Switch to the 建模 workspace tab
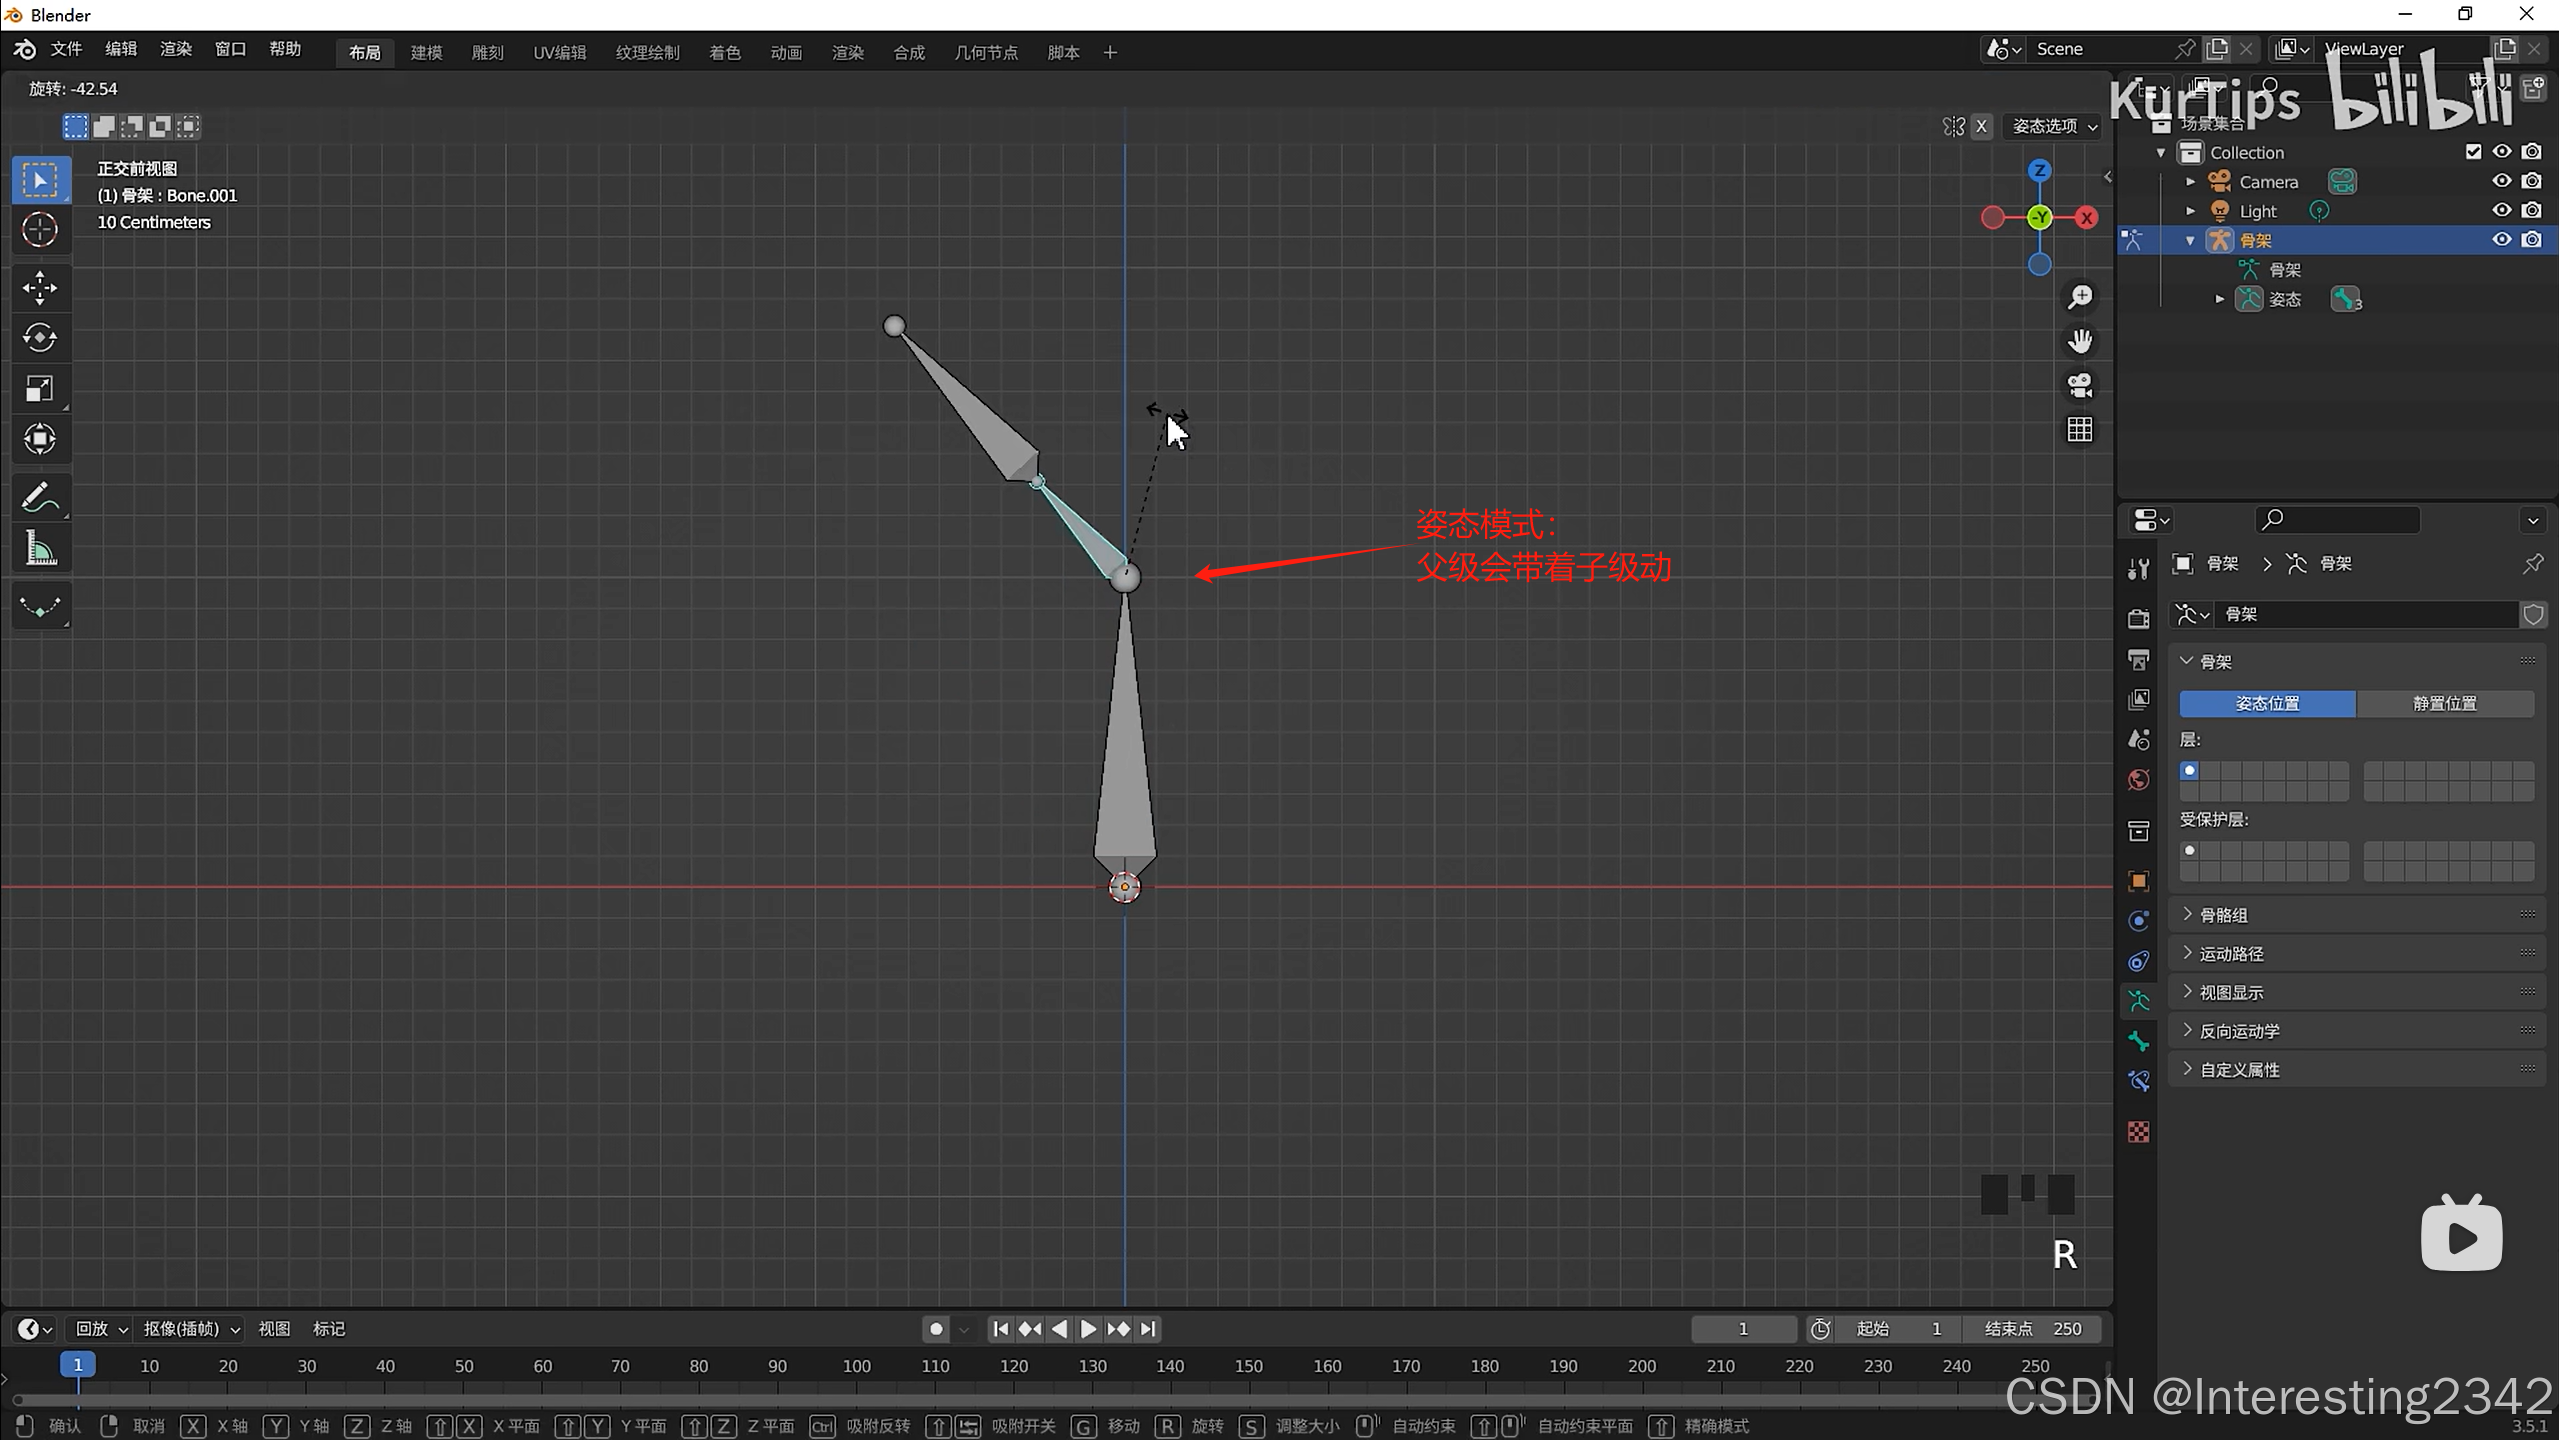The image size is (2559, 1440). 426,52
